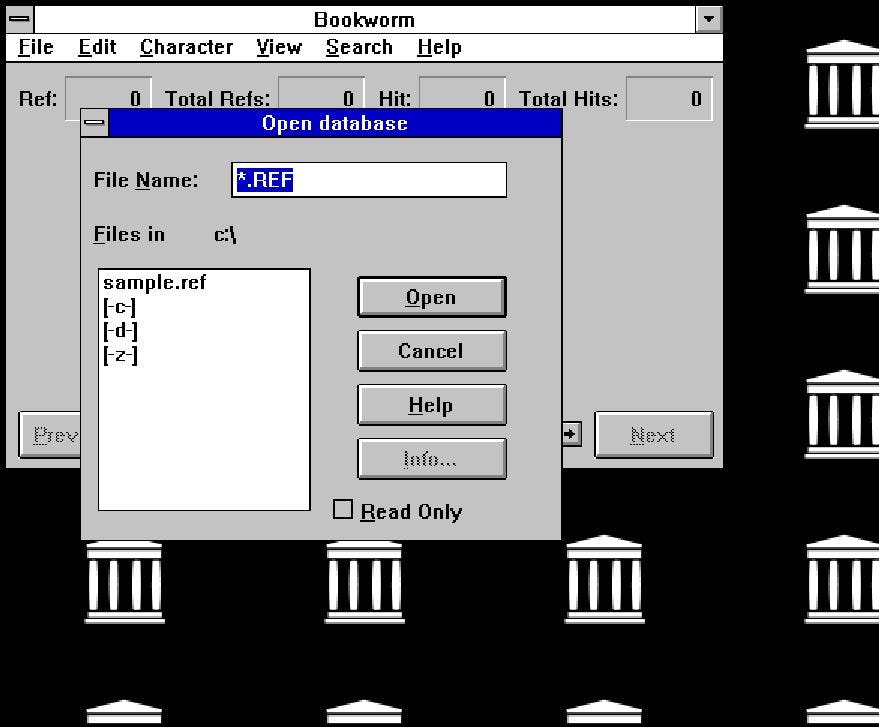Select the [-z-] drive entry
This screenshot has width=879, height=727.
[120, 354]
